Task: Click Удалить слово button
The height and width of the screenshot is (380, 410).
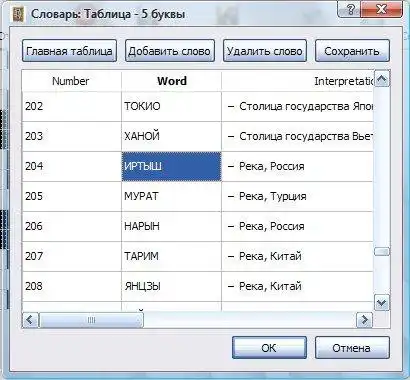Action: pyautogui.click(x=265, y=51)
